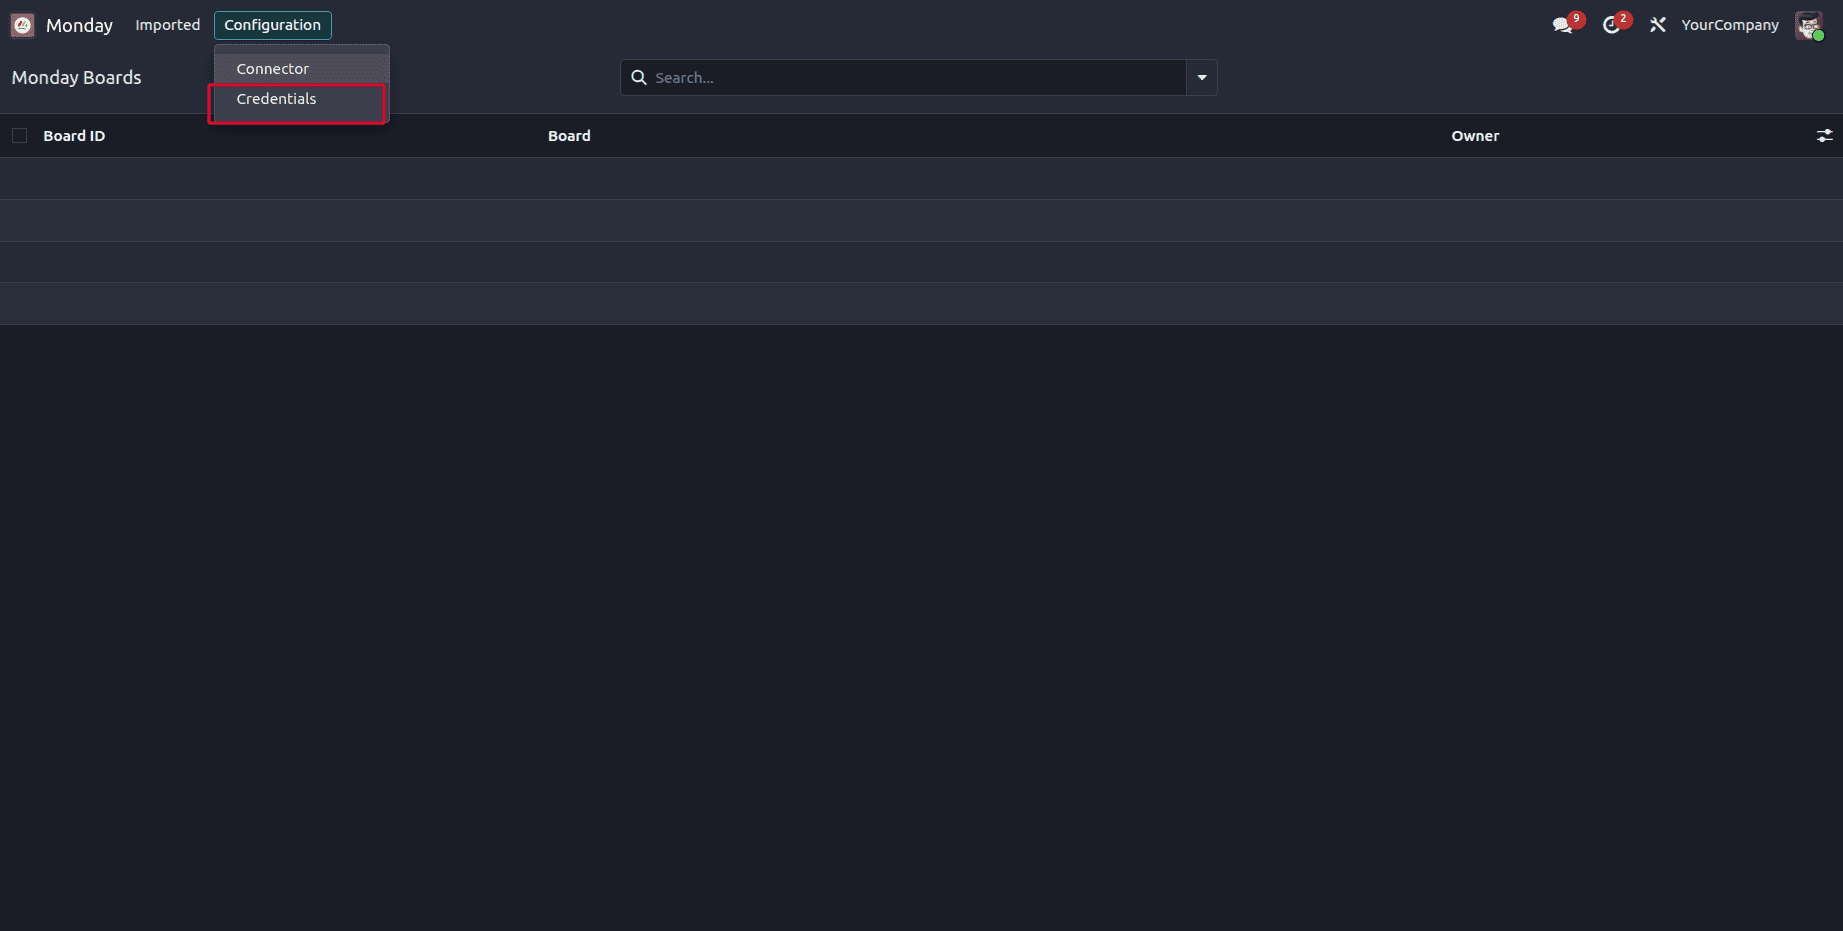Sort by the Board column header
1843x931 pixels.
(569, 136)
